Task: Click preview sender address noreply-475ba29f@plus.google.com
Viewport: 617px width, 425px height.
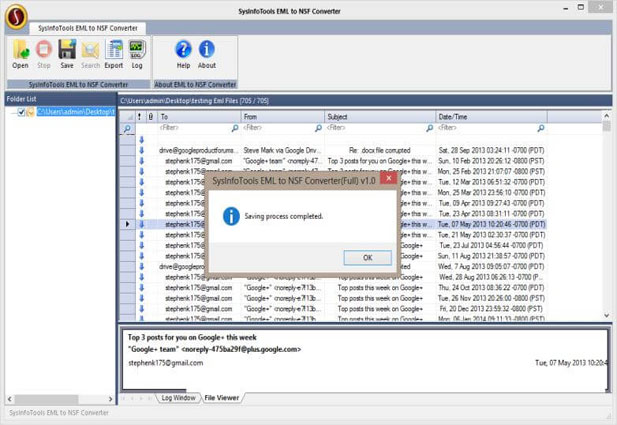Action: click(241, 349)
